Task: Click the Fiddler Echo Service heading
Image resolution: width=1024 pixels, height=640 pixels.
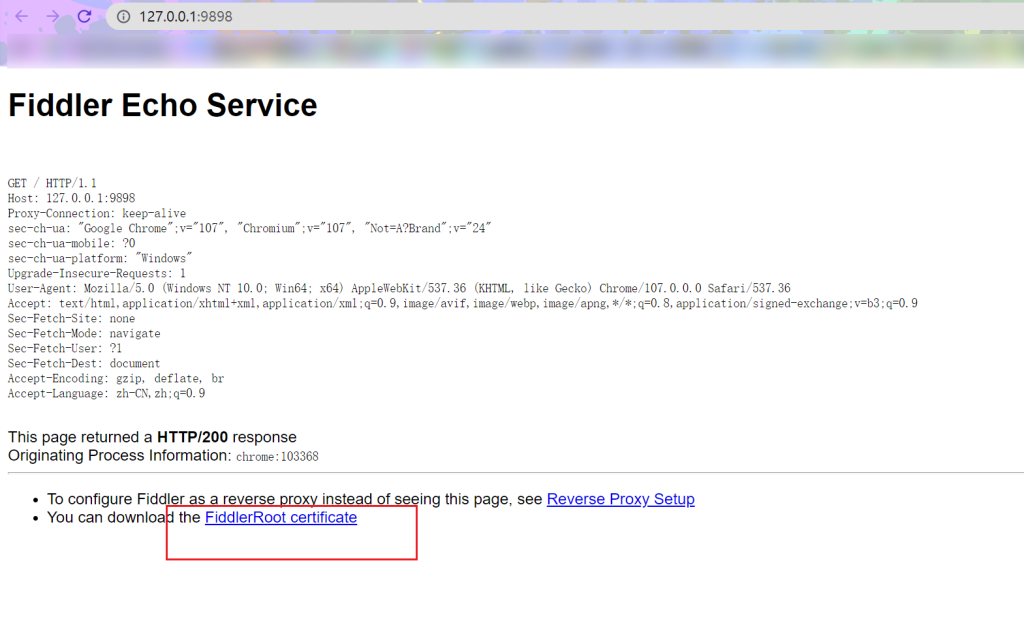Action: coord(163,105)
